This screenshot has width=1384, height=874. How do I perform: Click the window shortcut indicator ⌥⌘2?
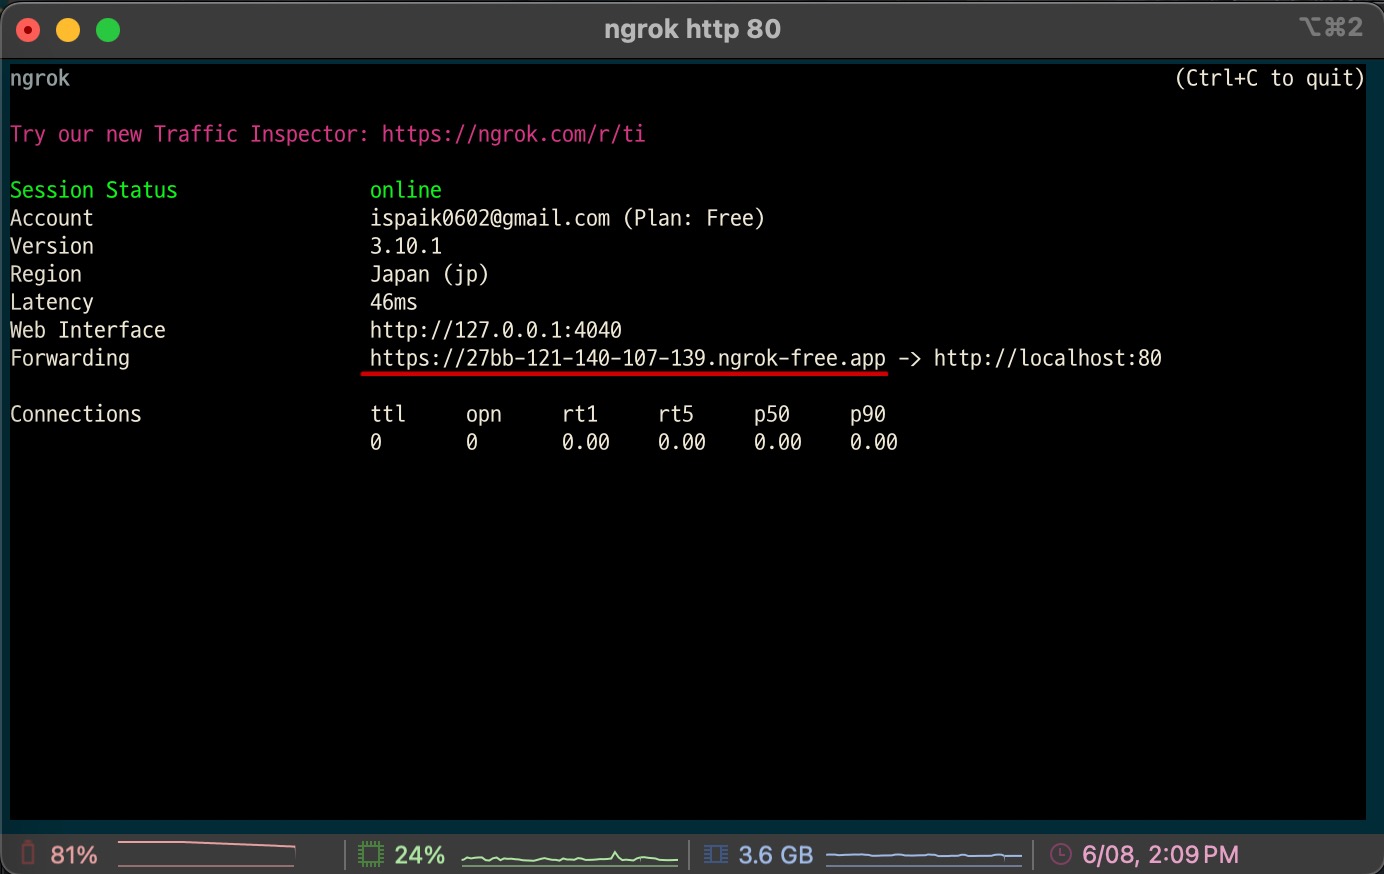1331,28
